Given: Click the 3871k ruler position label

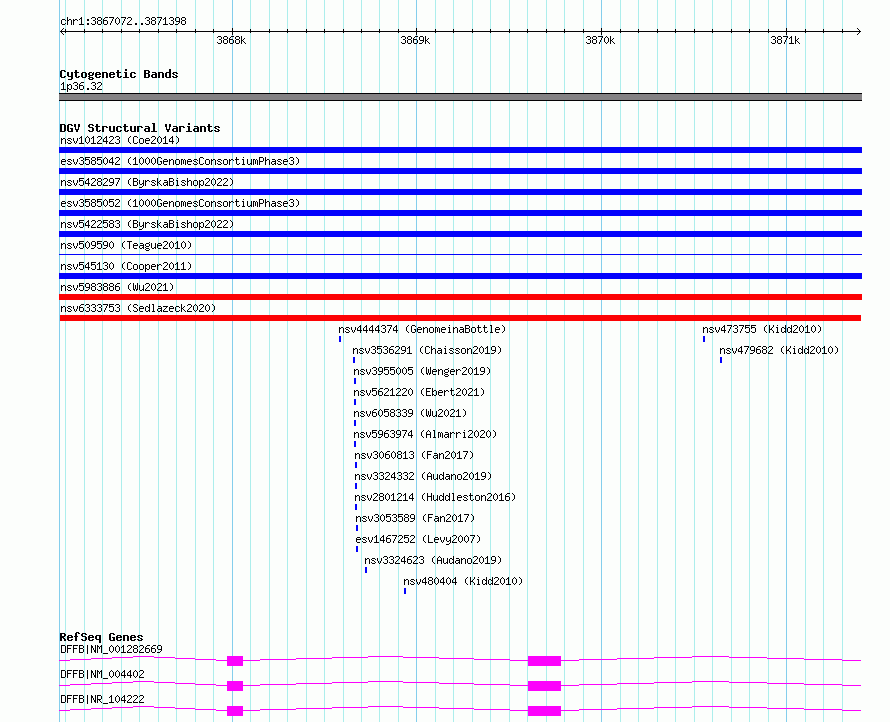Looking at the screenshot, I should (x=785, y=40).
